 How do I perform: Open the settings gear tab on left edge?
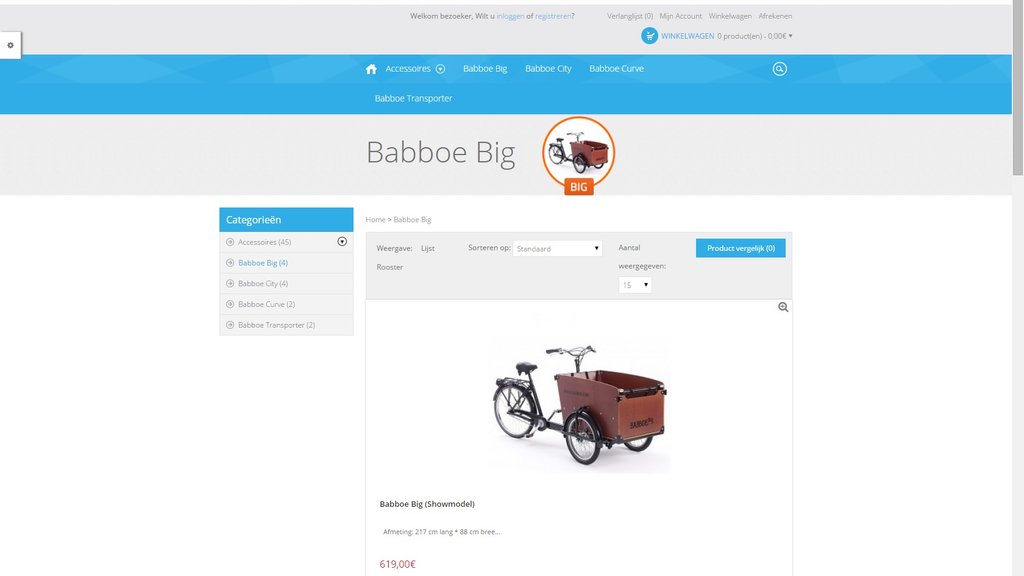coord(10,45)
